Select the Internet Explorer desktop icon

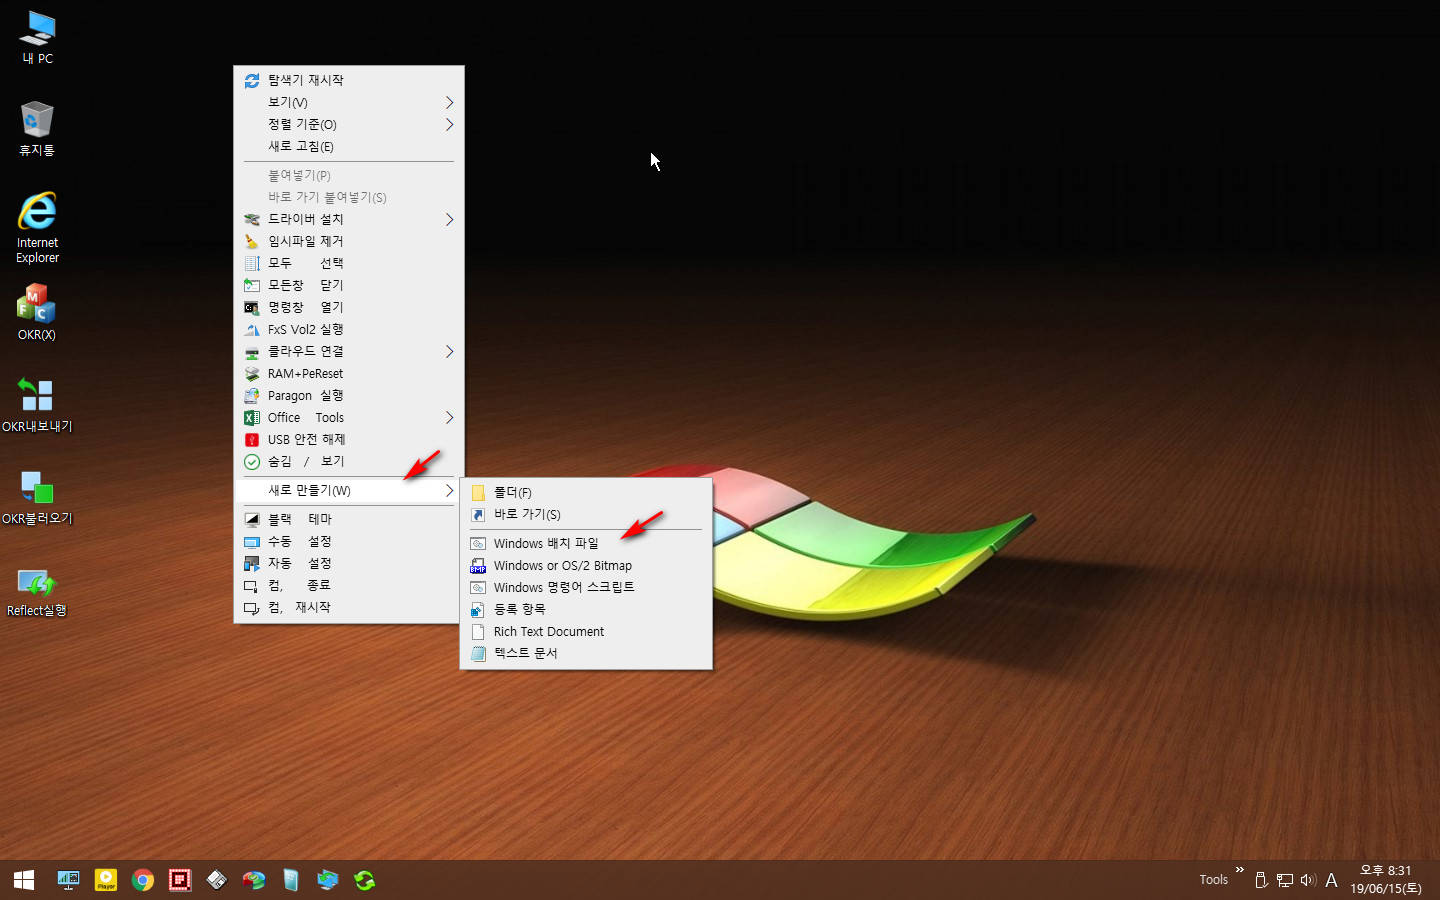pyautogui.click(x=37, y=227)
